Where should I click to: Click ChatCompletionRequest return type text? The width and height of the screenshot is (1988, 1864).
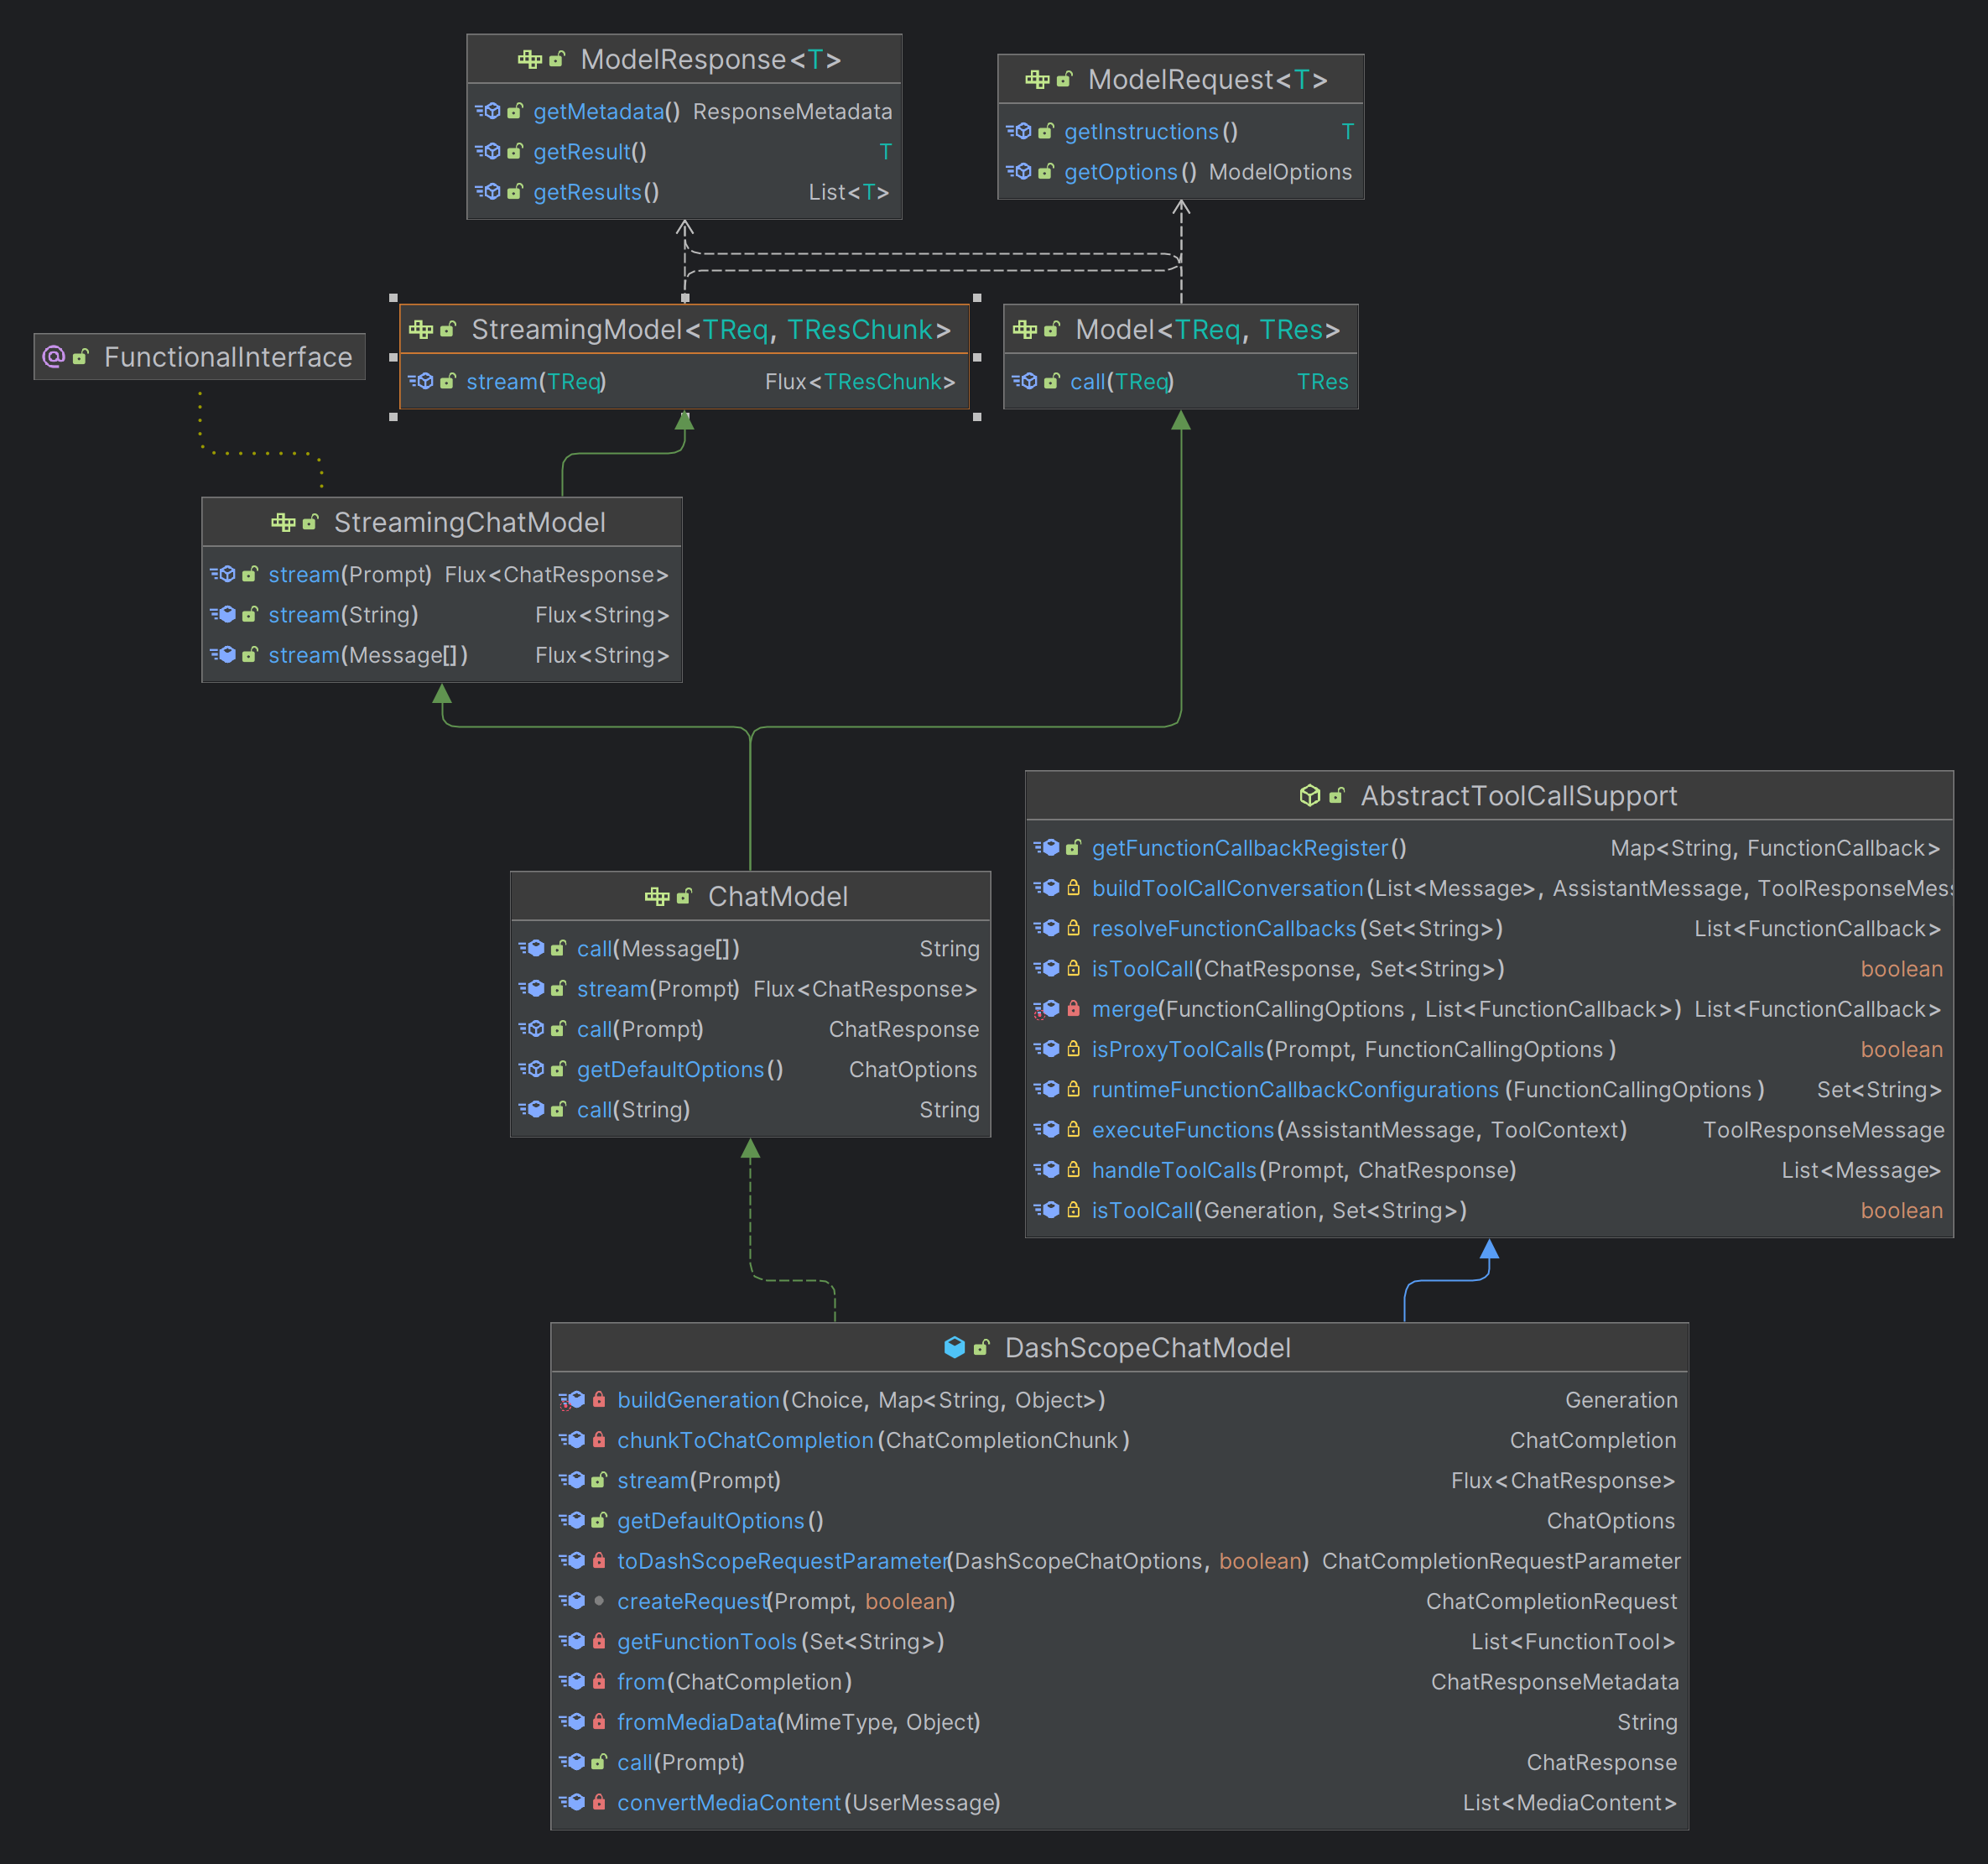tap(1551, 1601)
